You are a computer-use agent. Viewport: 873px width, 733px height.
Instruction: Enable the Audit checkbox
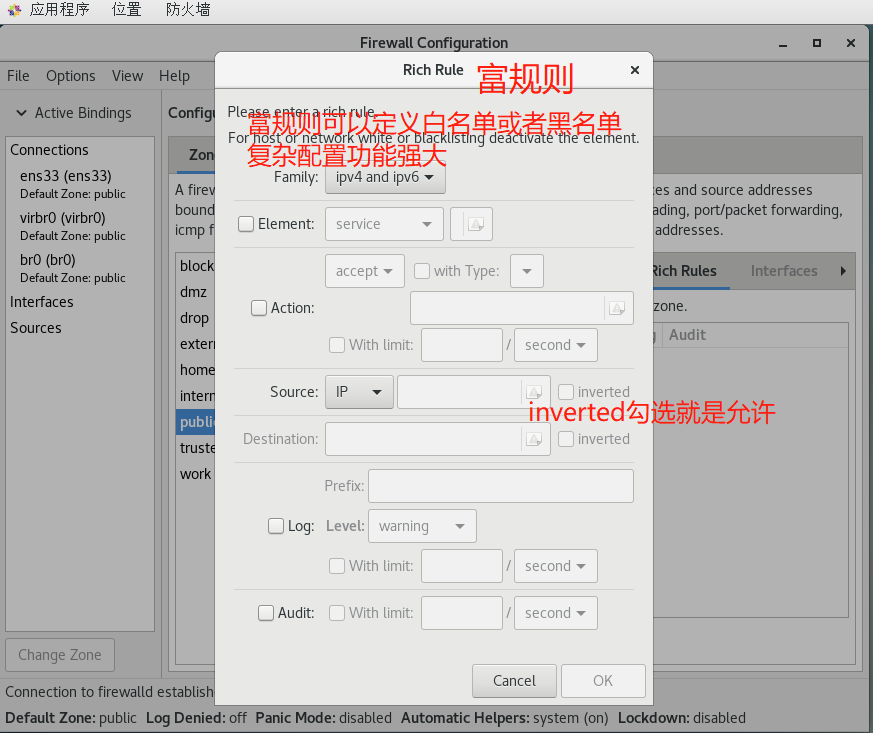(x=266, y=613)
